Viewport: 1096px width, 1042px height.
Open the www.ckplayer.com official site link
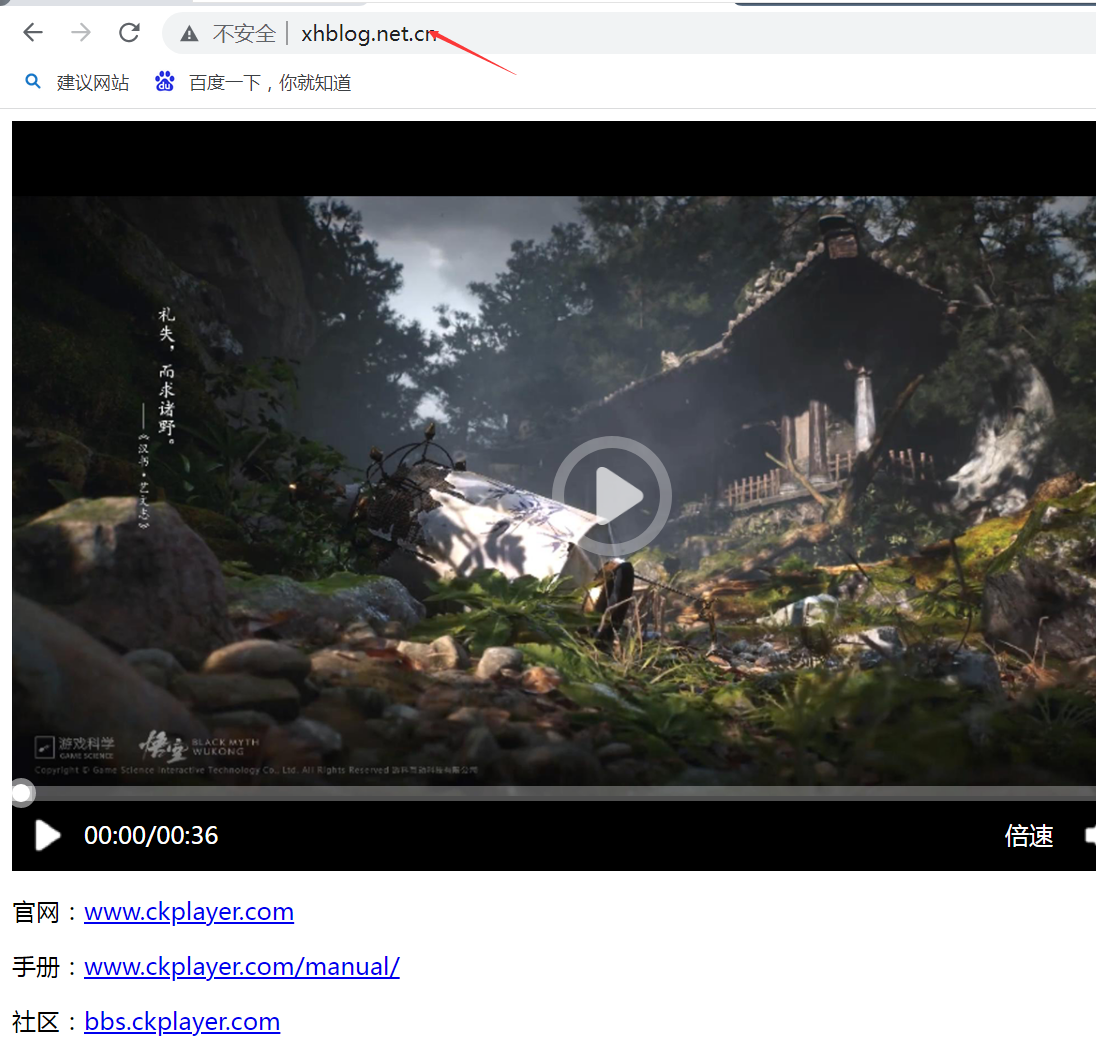click(189, 911)
